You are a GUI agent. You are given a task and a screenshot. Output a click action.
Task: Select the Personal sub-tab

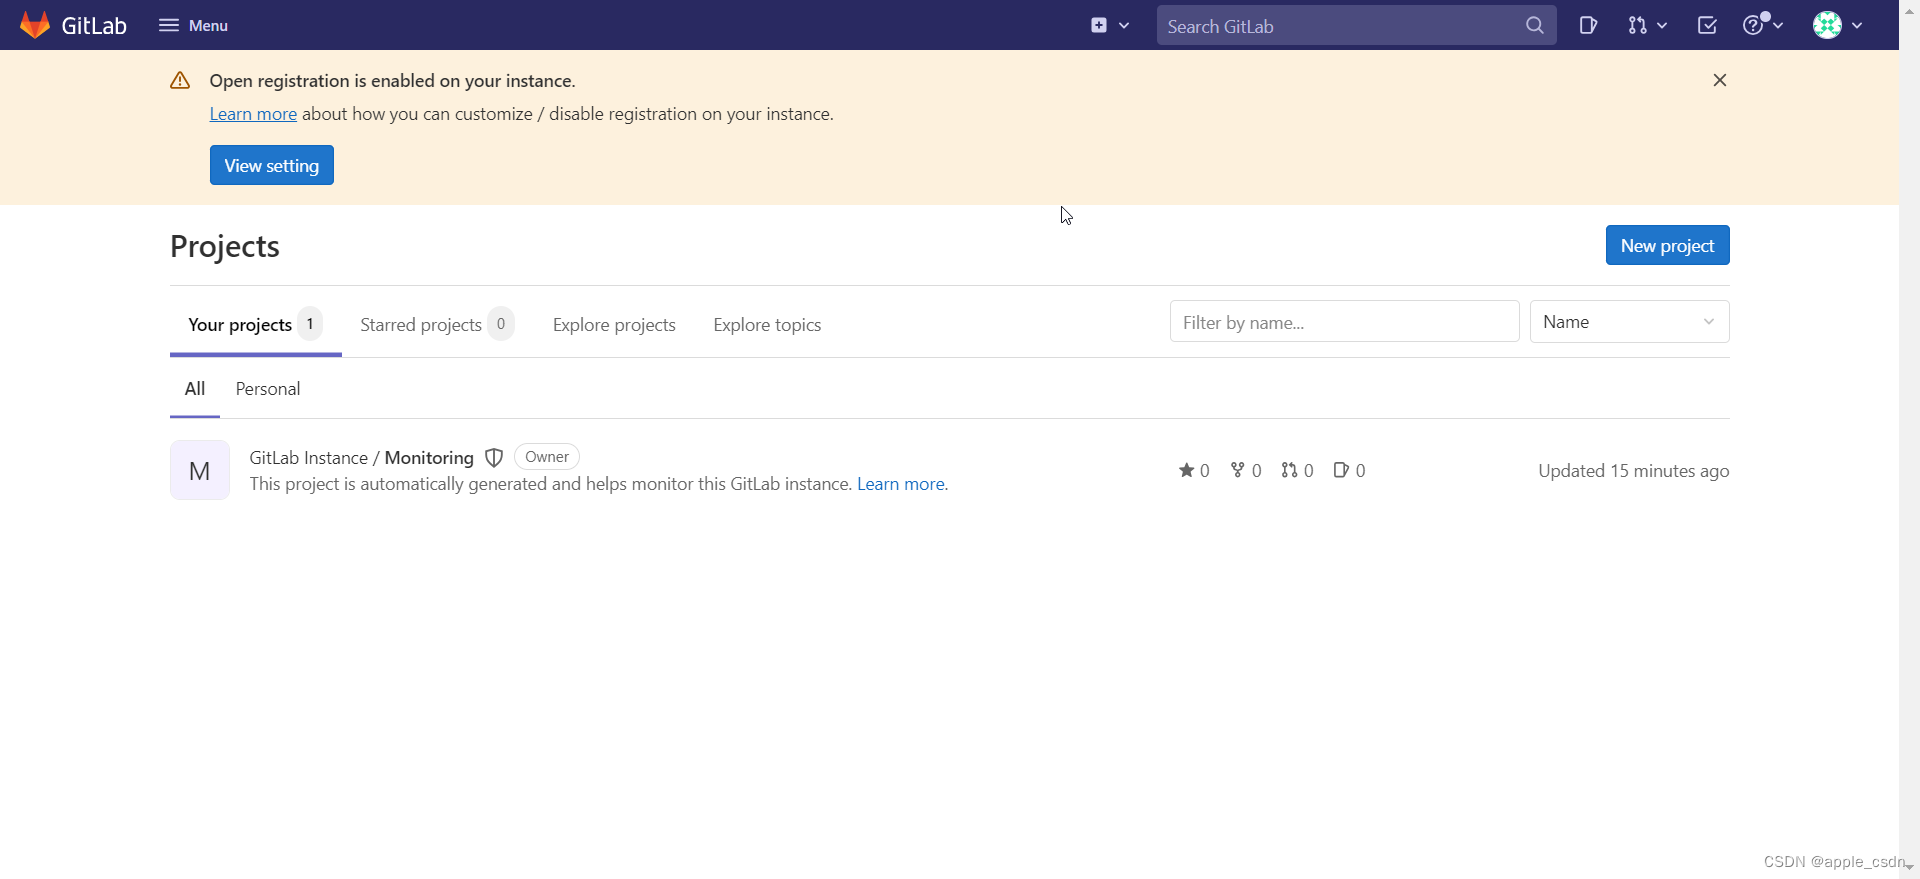(x=268, y=389)
